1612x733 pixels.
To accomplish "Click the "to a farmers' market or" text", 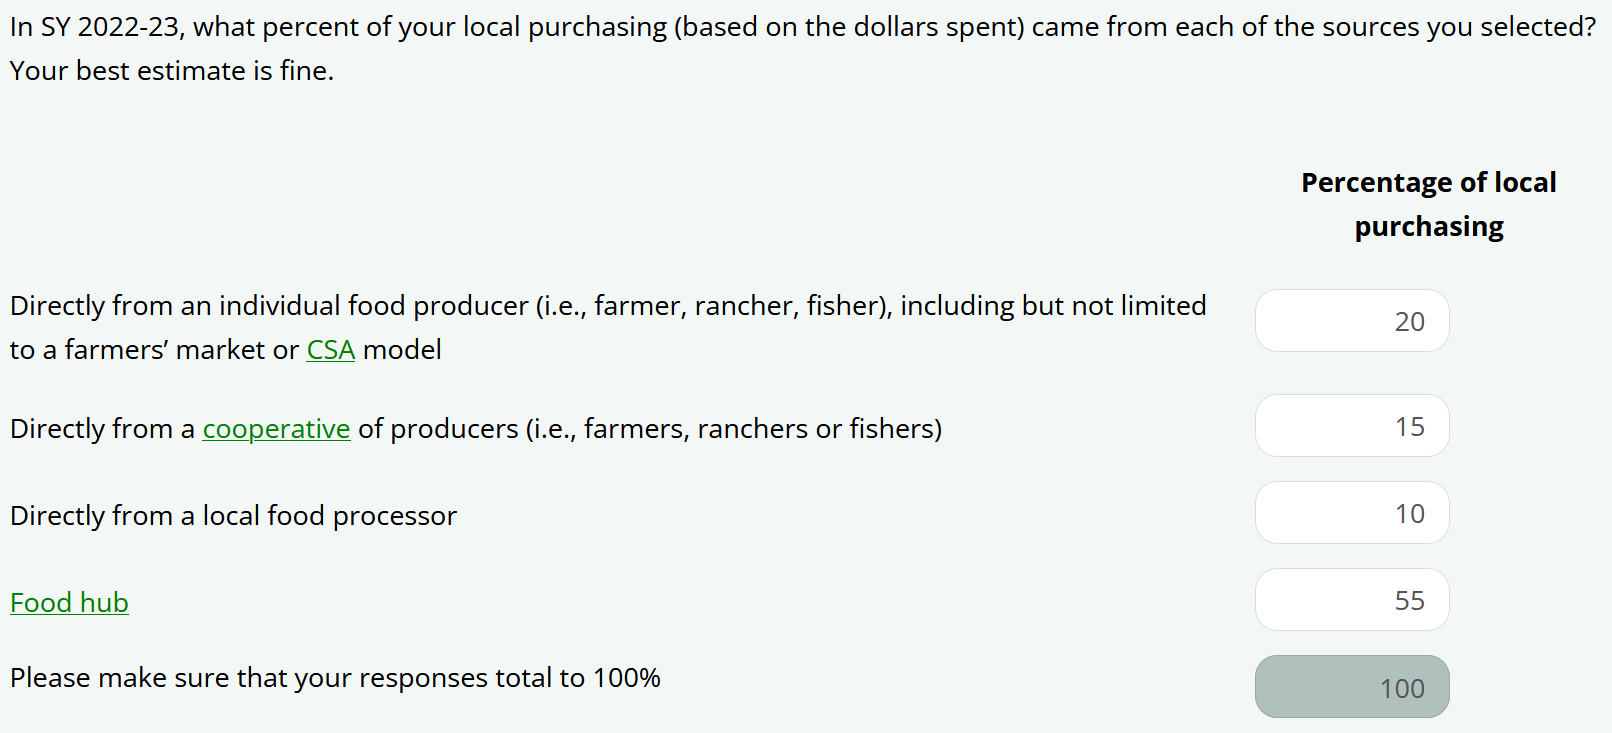I will coord(154,350).
